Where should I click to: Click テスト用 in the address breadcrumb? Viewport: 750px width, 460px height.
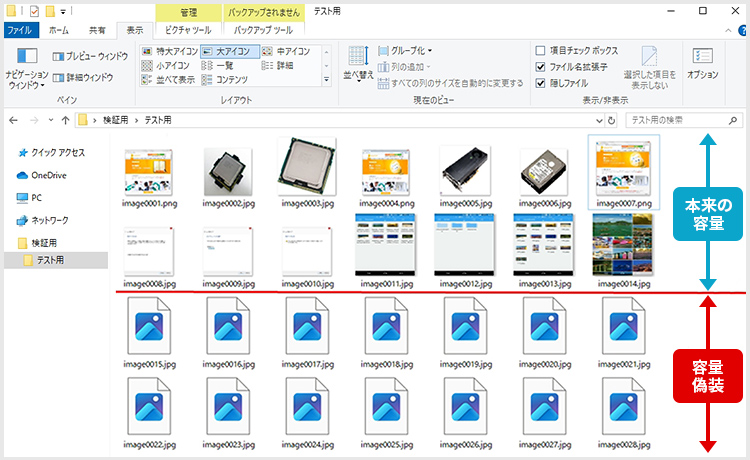tap(158, 120)
